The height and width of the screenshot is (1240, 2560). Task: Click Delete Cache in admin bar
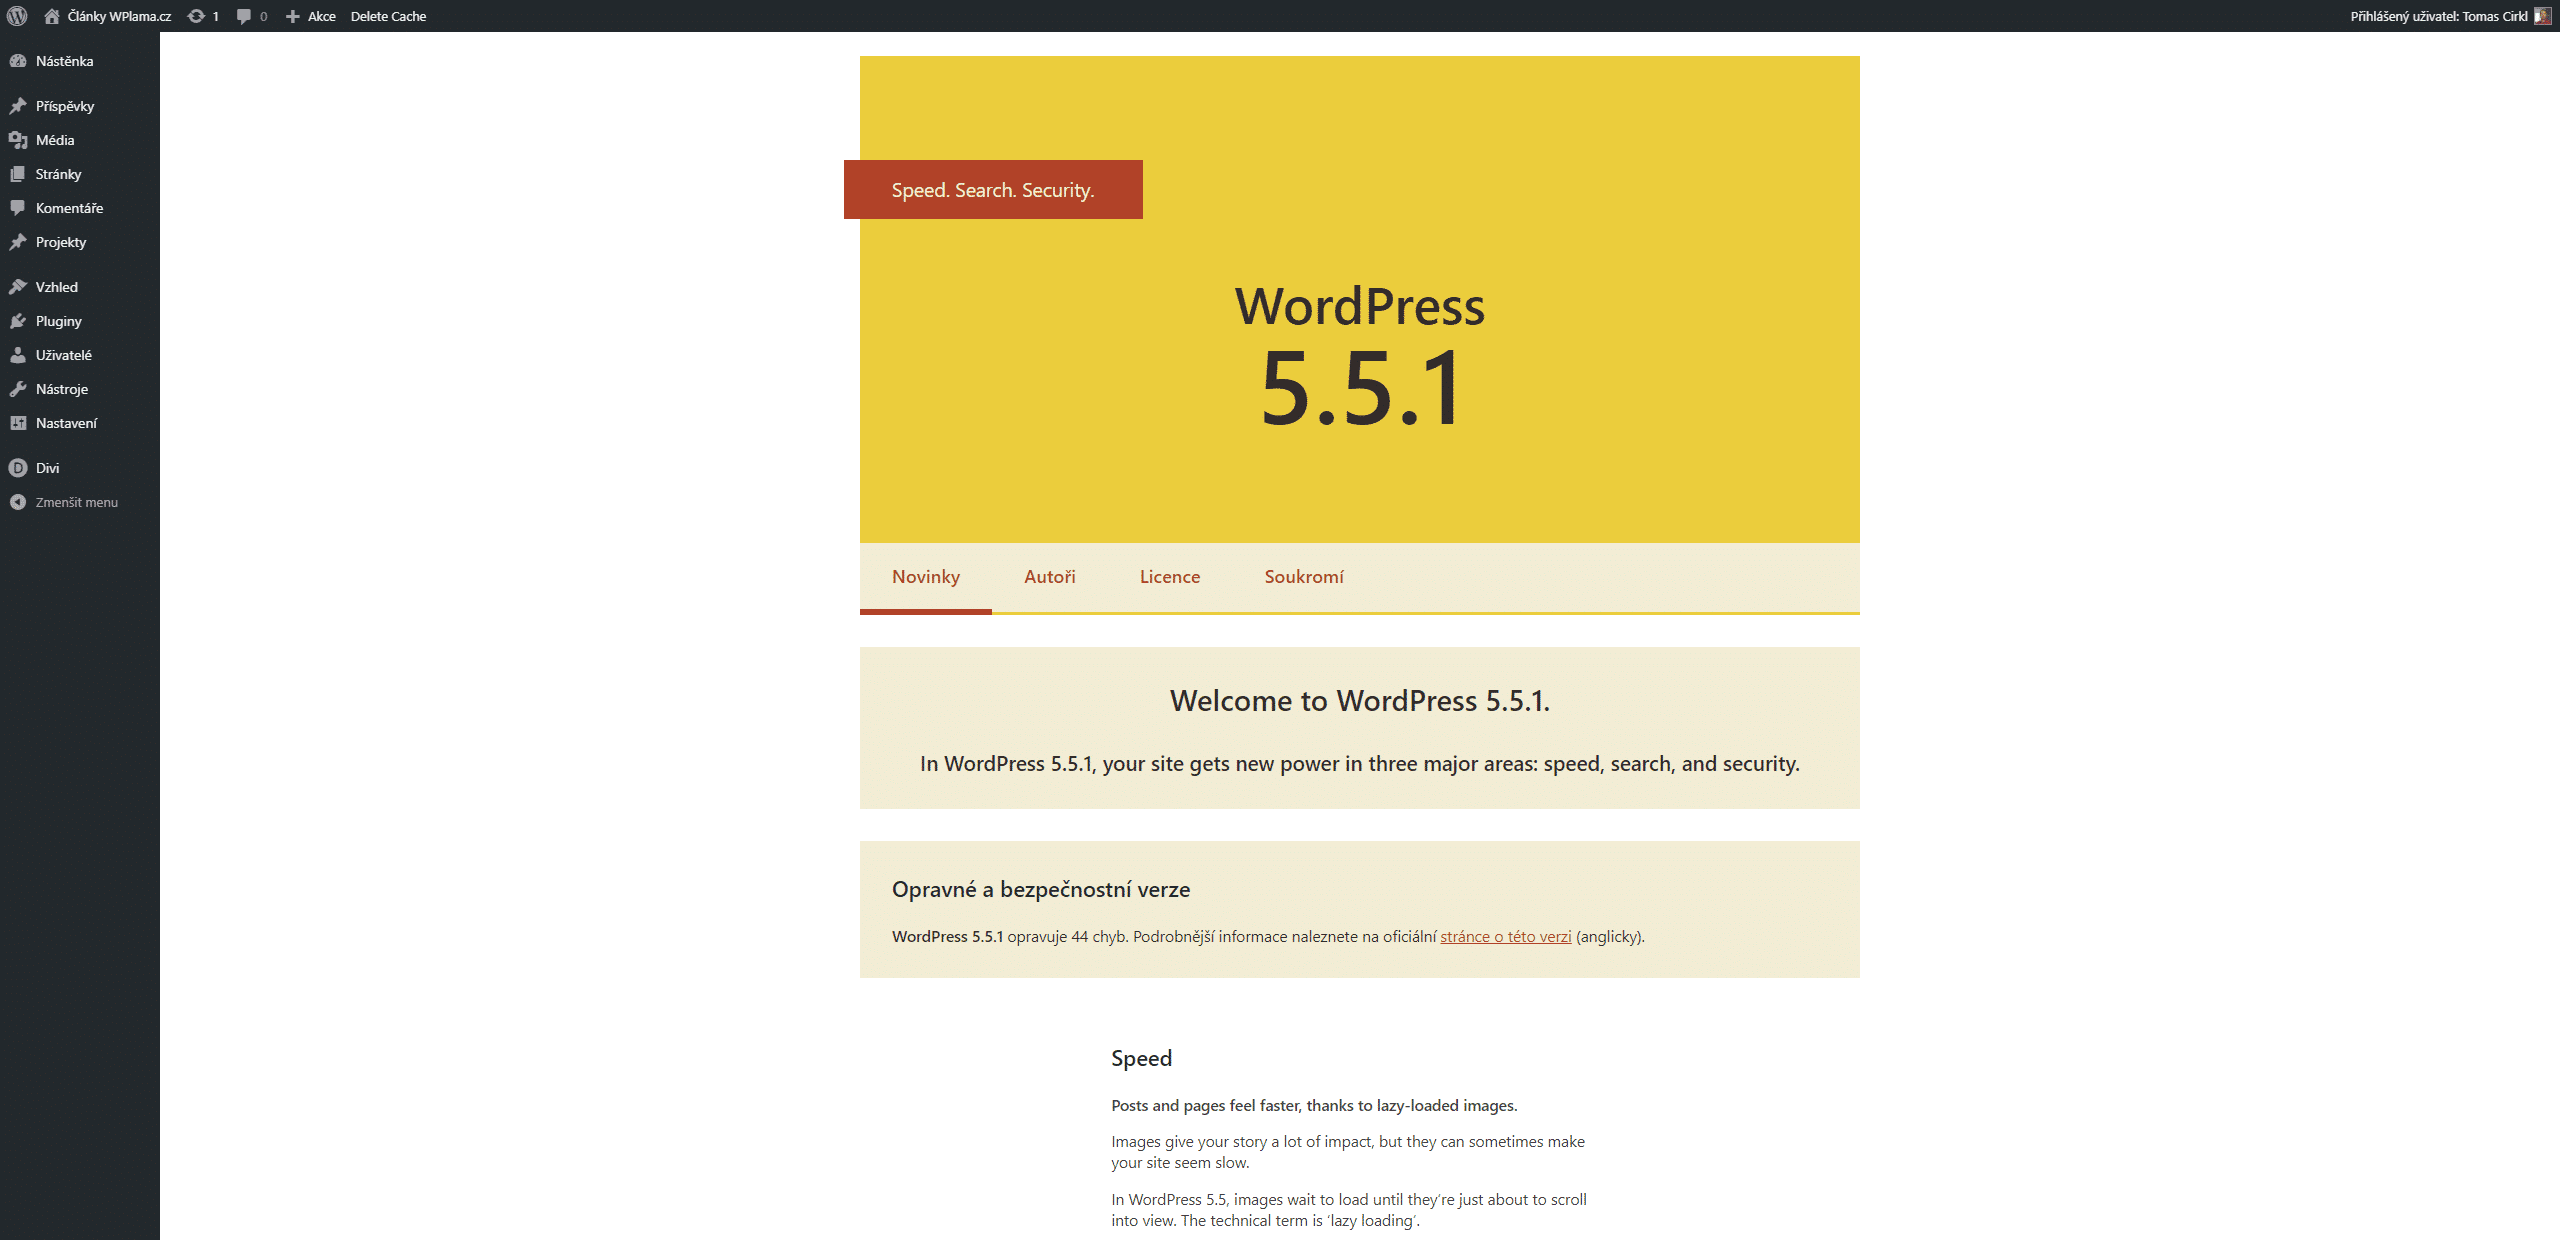[x=388, y=16]
